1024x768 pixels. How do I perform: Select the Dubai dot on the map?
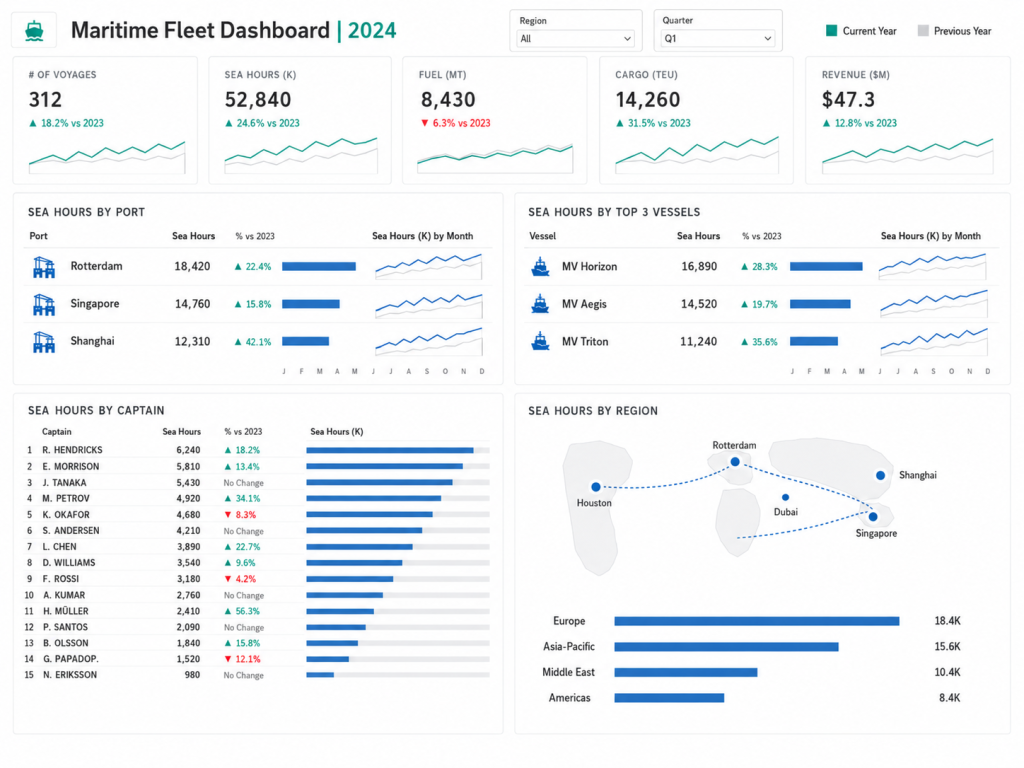coord(786,498)
